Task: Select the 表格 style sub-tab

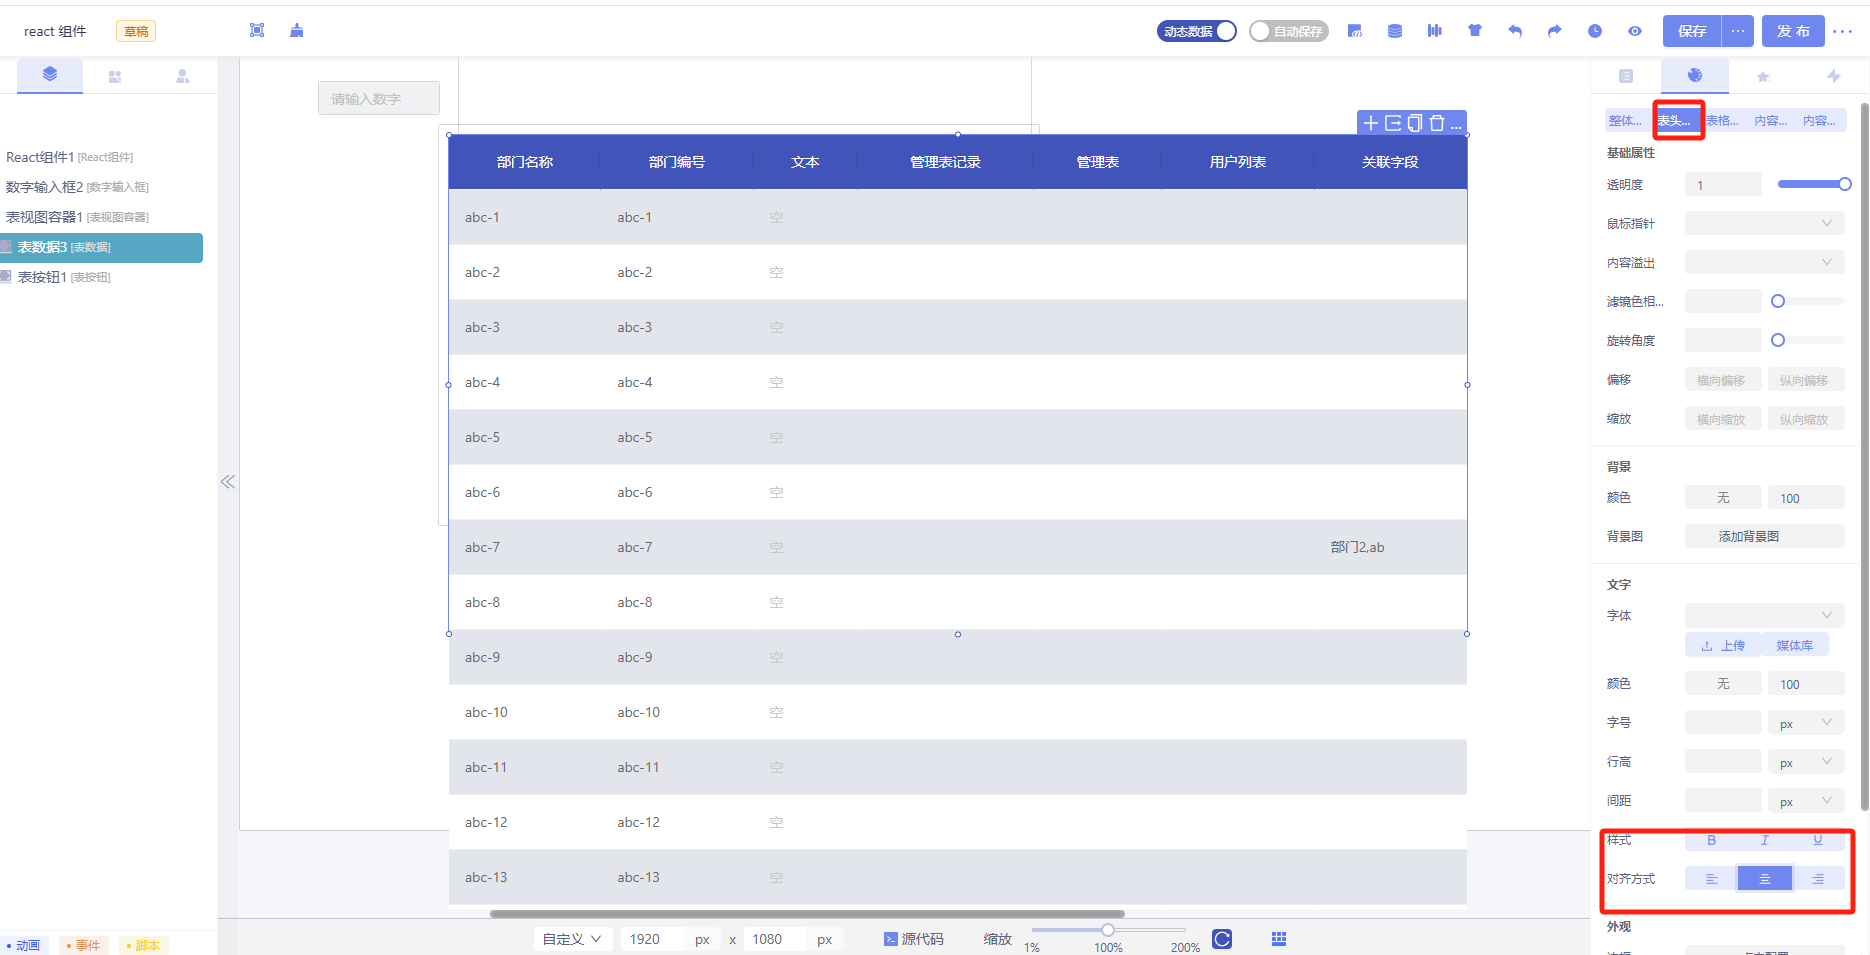Action: (1722, 121)
